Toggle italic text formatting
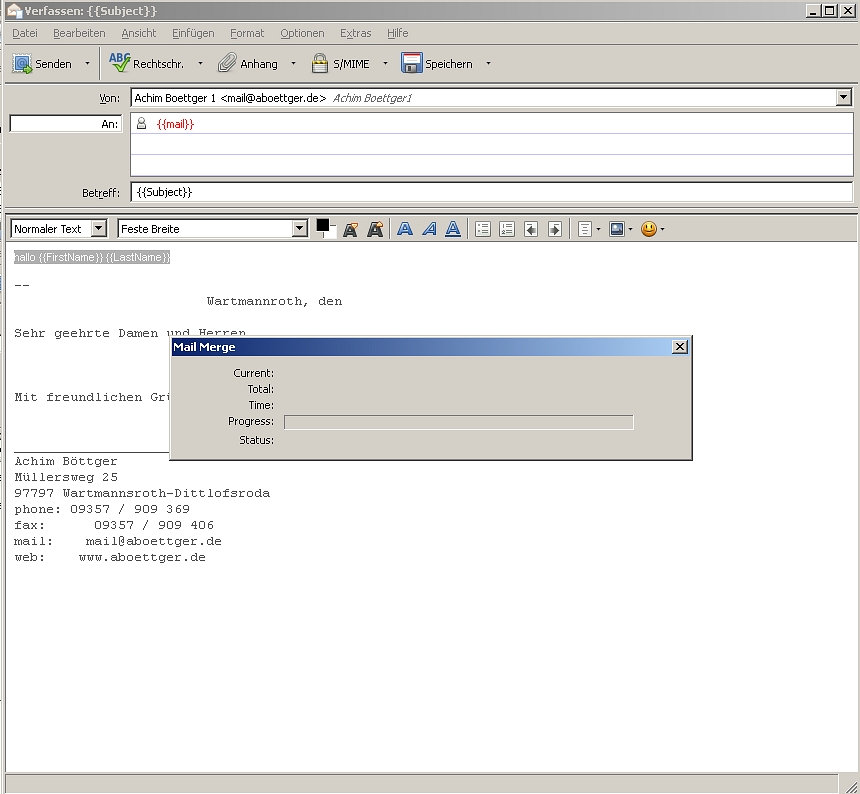This screenshot has width=860, height=794. (429, 229)
